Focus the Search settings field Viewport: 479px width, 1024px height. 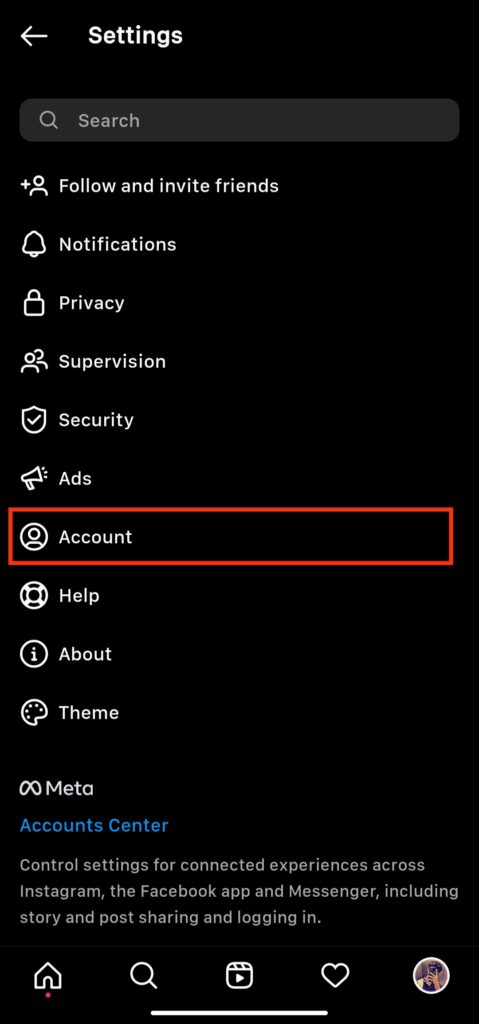pos(239,120)
